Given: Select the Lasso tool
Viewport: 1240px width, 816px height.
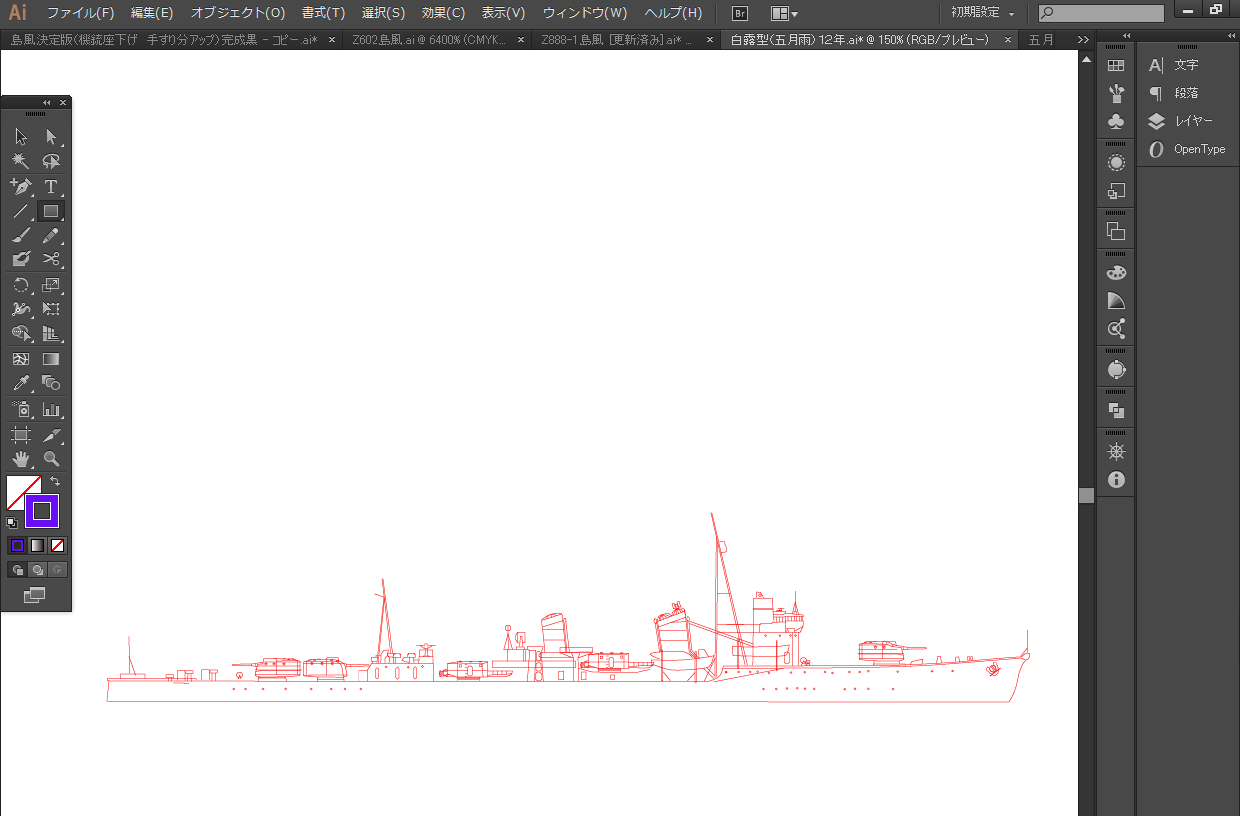Looking at the screenshot, I should (51, 161).
